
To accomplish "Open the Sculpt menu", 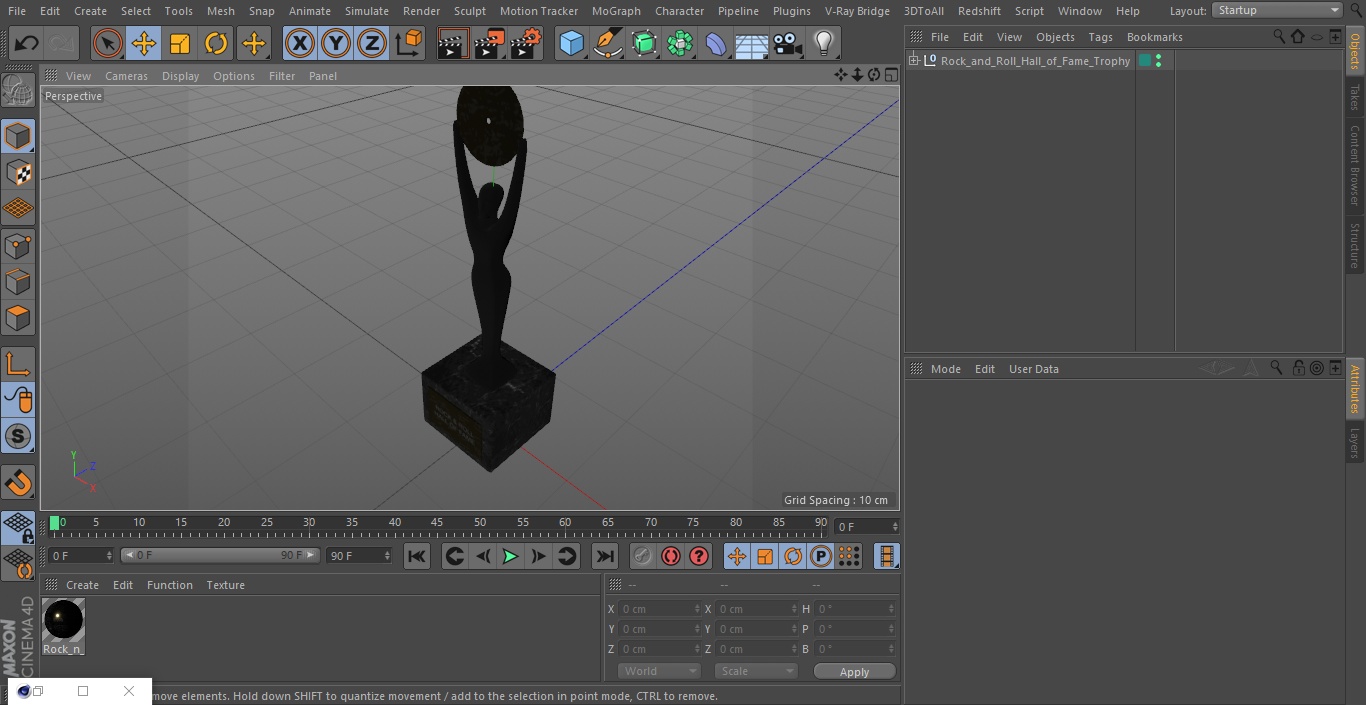I will [470, 11].
